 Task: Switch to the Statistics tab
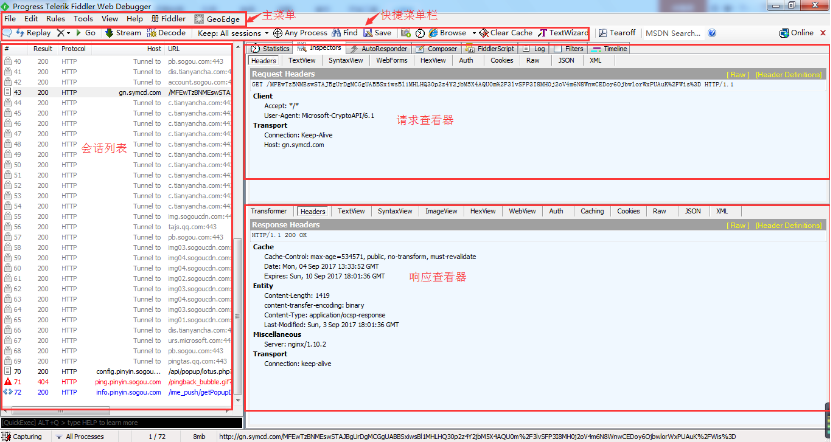click(270, 49)
